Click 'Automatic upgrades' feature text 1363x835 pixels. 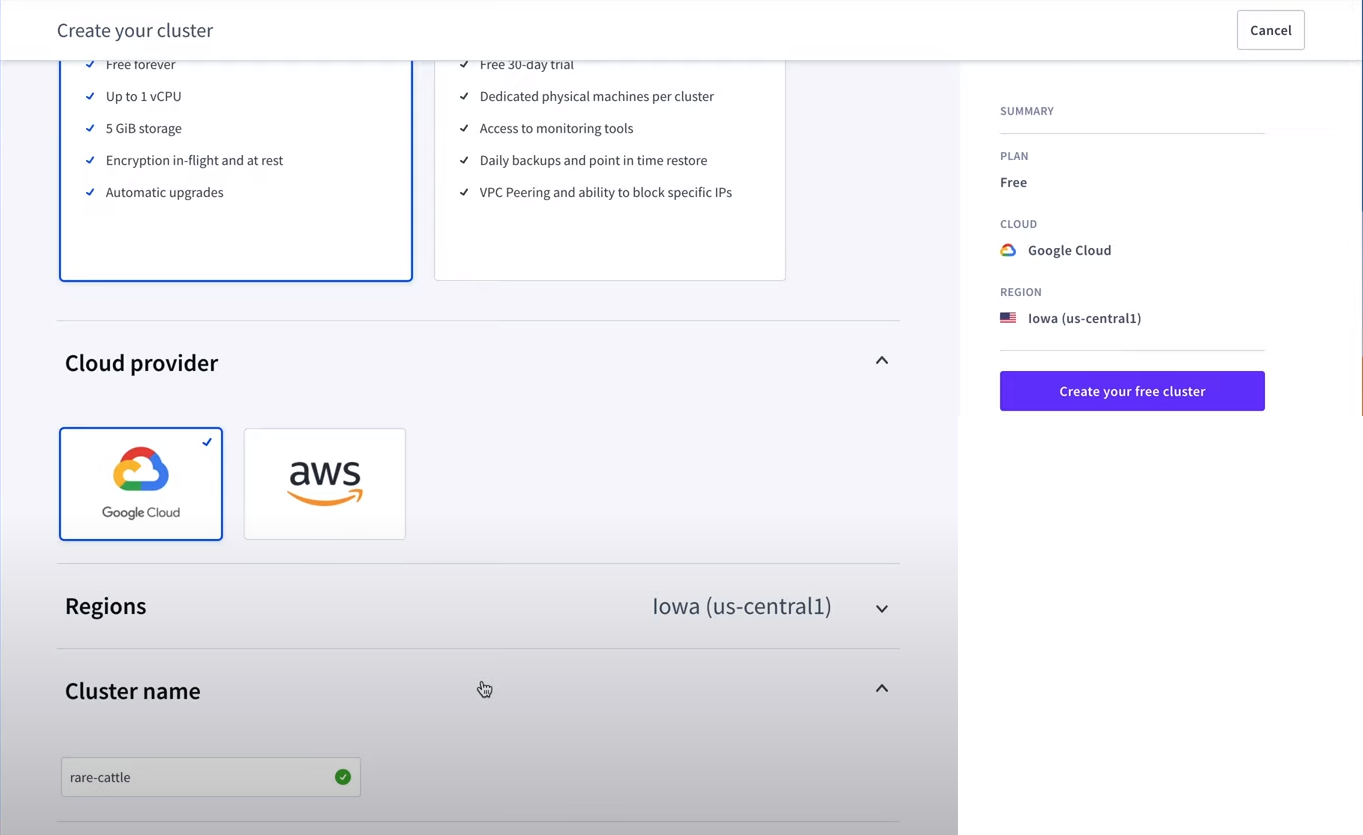(165, 192)
